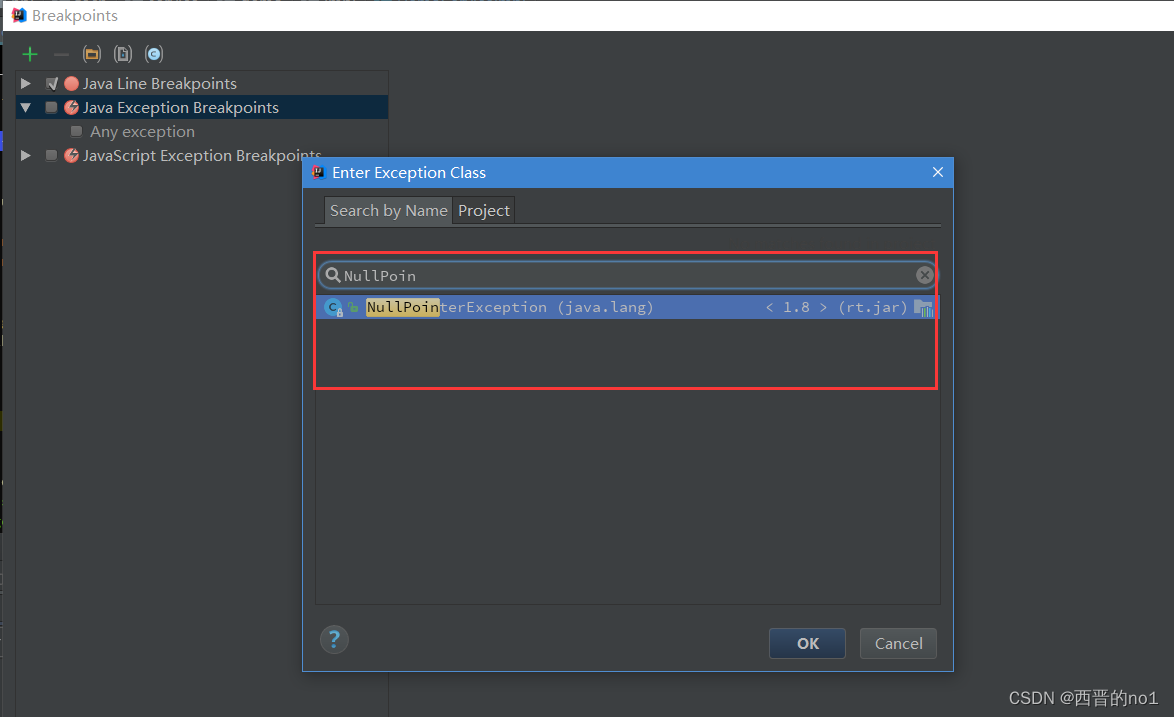
Task: Dismiss the dialog with Cancel
Action: 898,644
